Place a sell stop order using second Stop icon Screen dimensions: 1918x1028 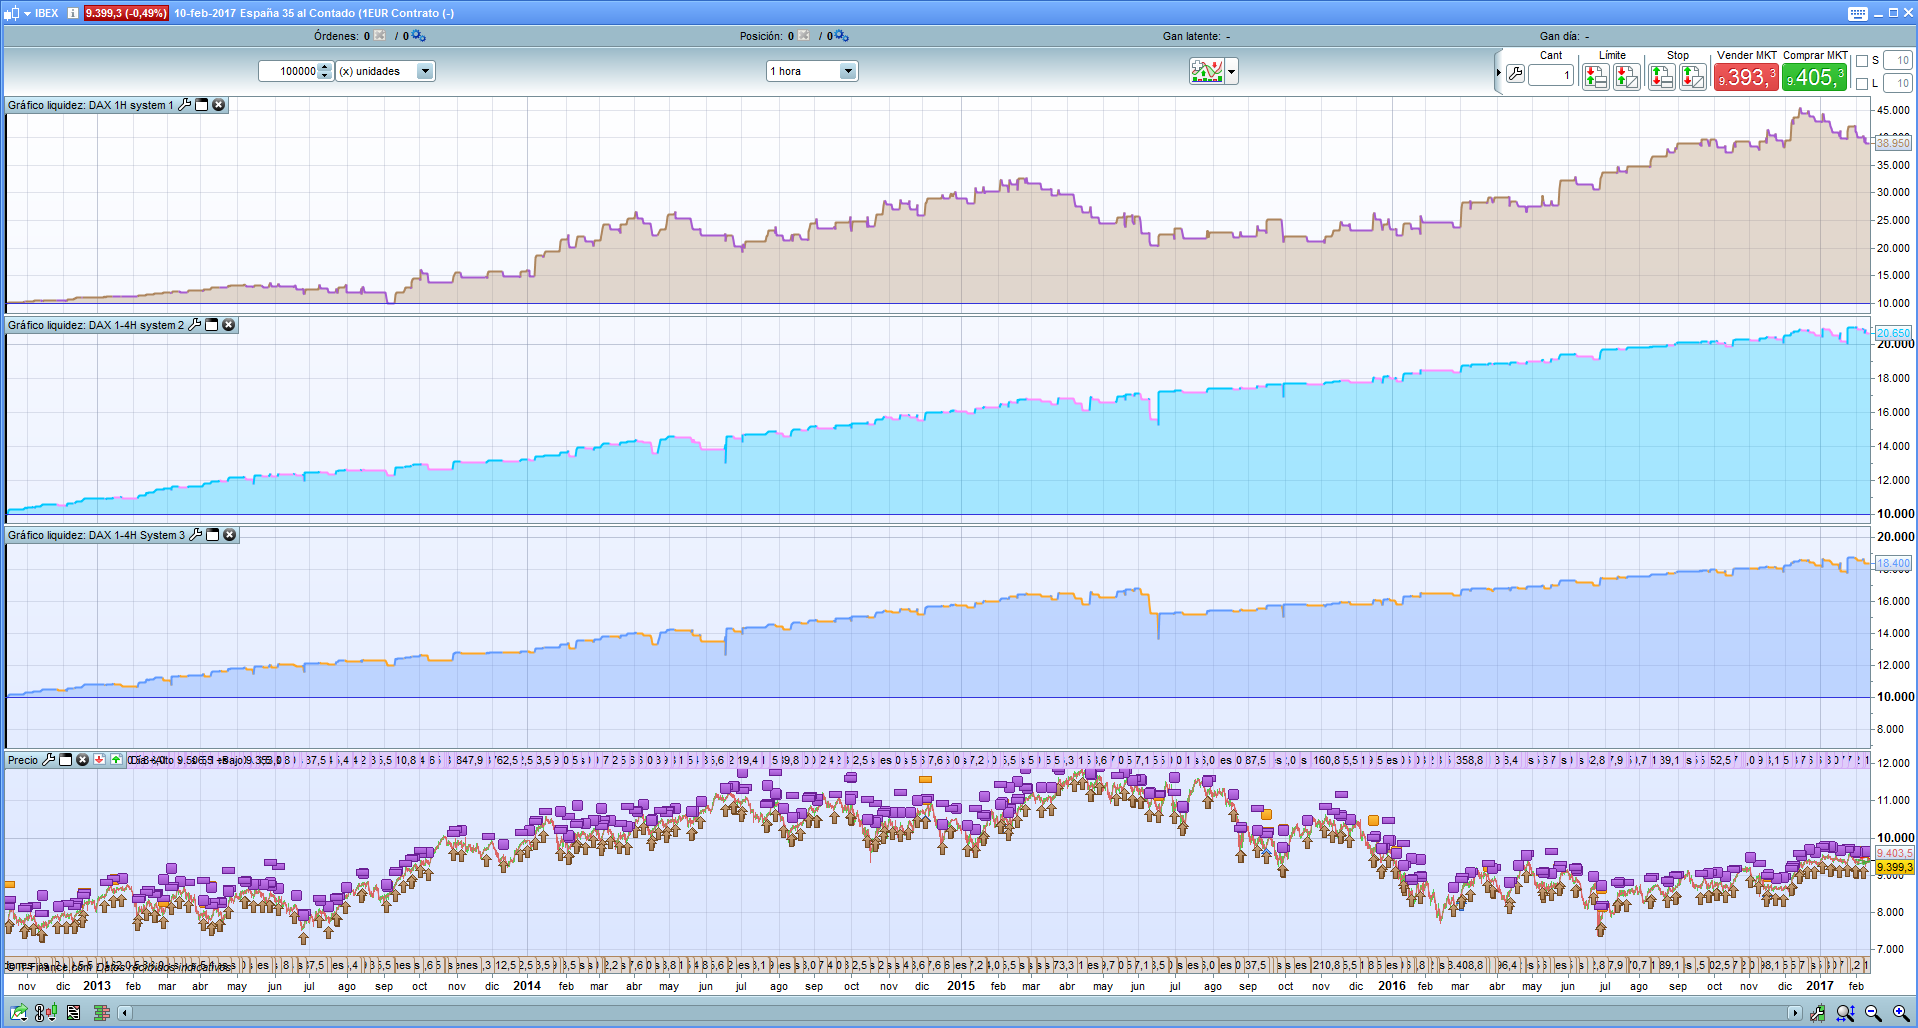(1693, 76)
